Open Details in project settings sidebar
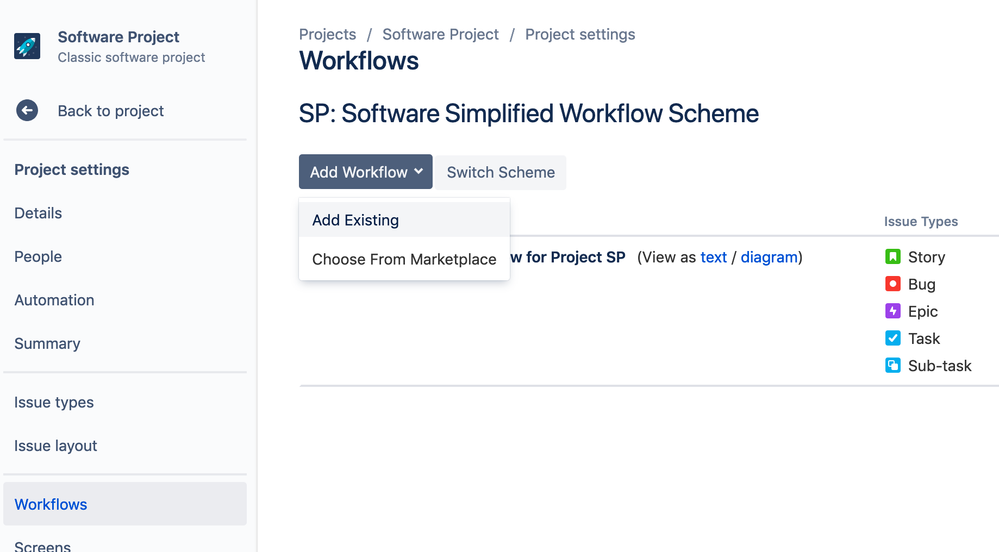Viewport: 999px width, 552px height. (38, 213)
